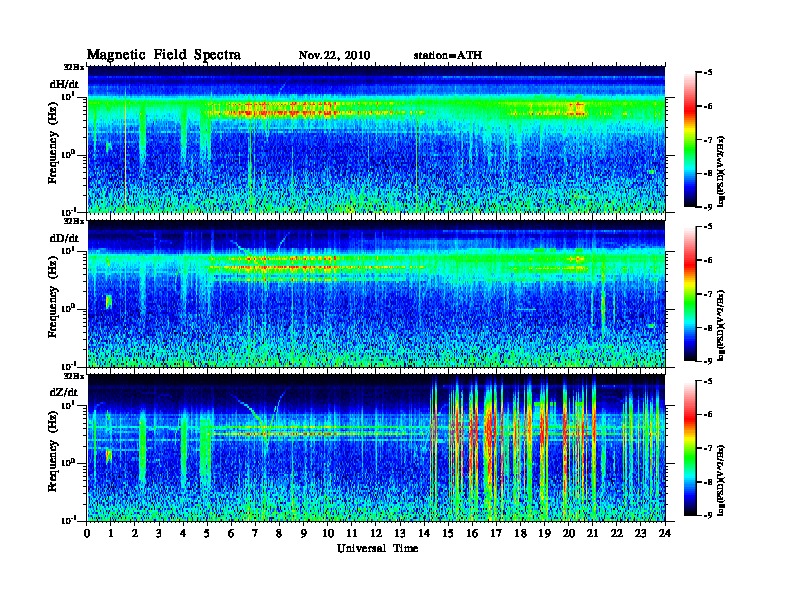The height and width of the screenshot is (612, 792).
Task: Click hour tick label "4" on time axis
Action: [183, 533]
